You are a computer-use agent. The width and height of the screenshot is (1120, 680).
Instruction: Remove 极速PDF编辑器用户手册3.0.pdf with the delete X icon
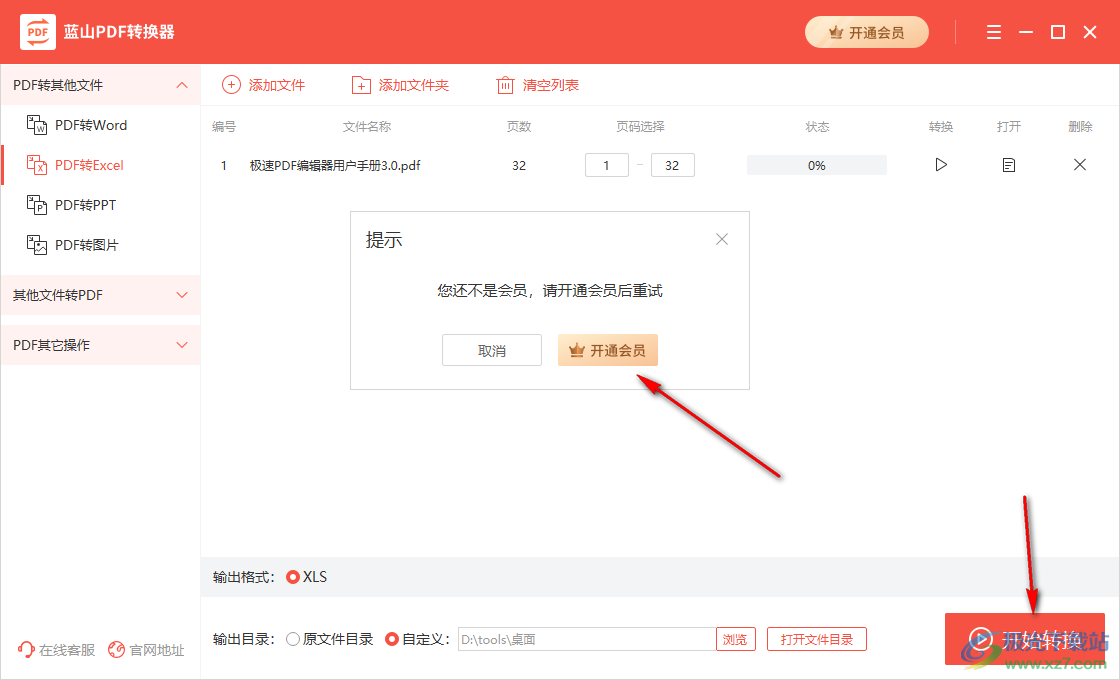1079,165
